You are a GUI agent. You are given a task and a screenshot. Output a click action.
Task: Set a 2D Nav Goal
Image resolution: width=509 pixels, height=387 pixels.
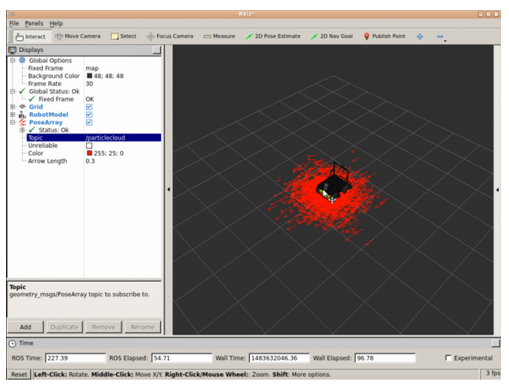tap(331, 36)
